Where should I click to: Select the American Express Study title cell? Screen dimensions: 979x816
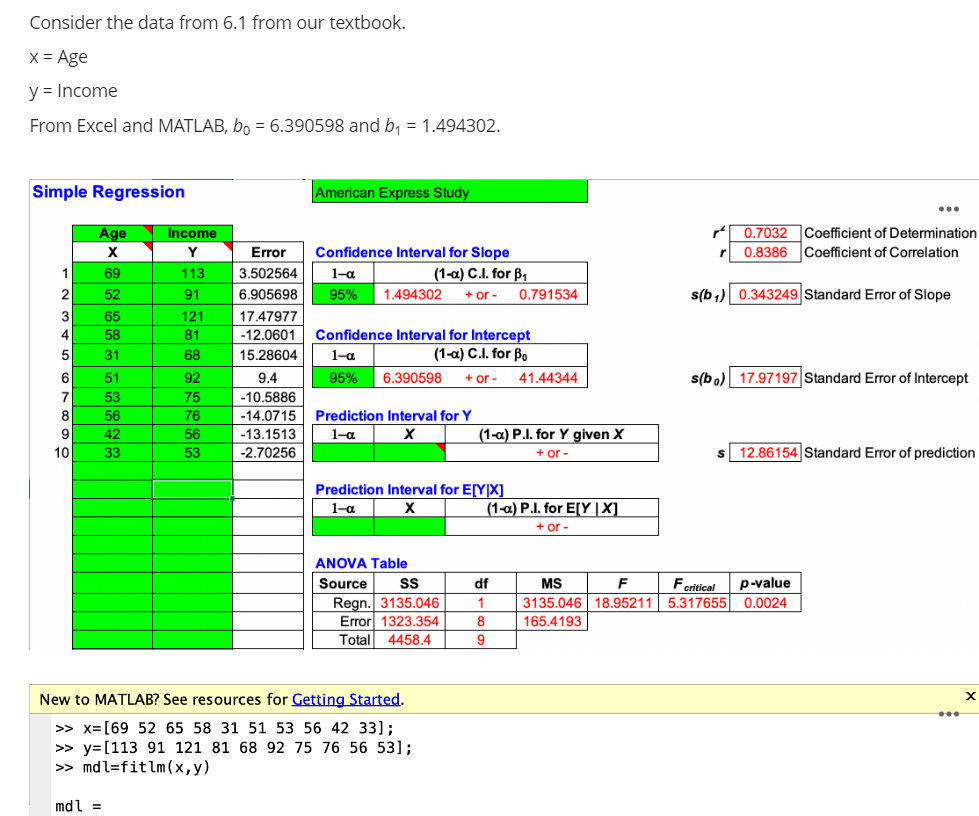coord(450,191)
